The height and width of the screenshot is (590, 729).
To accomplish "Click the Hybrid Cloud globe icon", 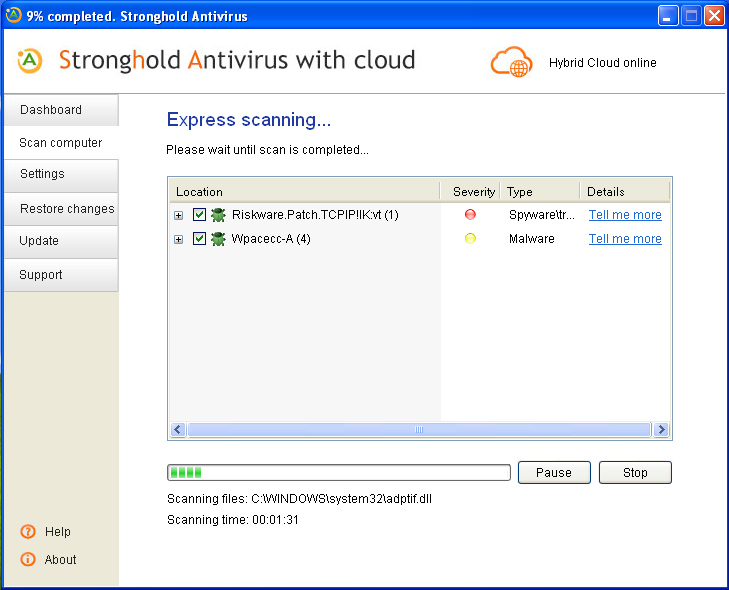I will (x=511, y=62).
